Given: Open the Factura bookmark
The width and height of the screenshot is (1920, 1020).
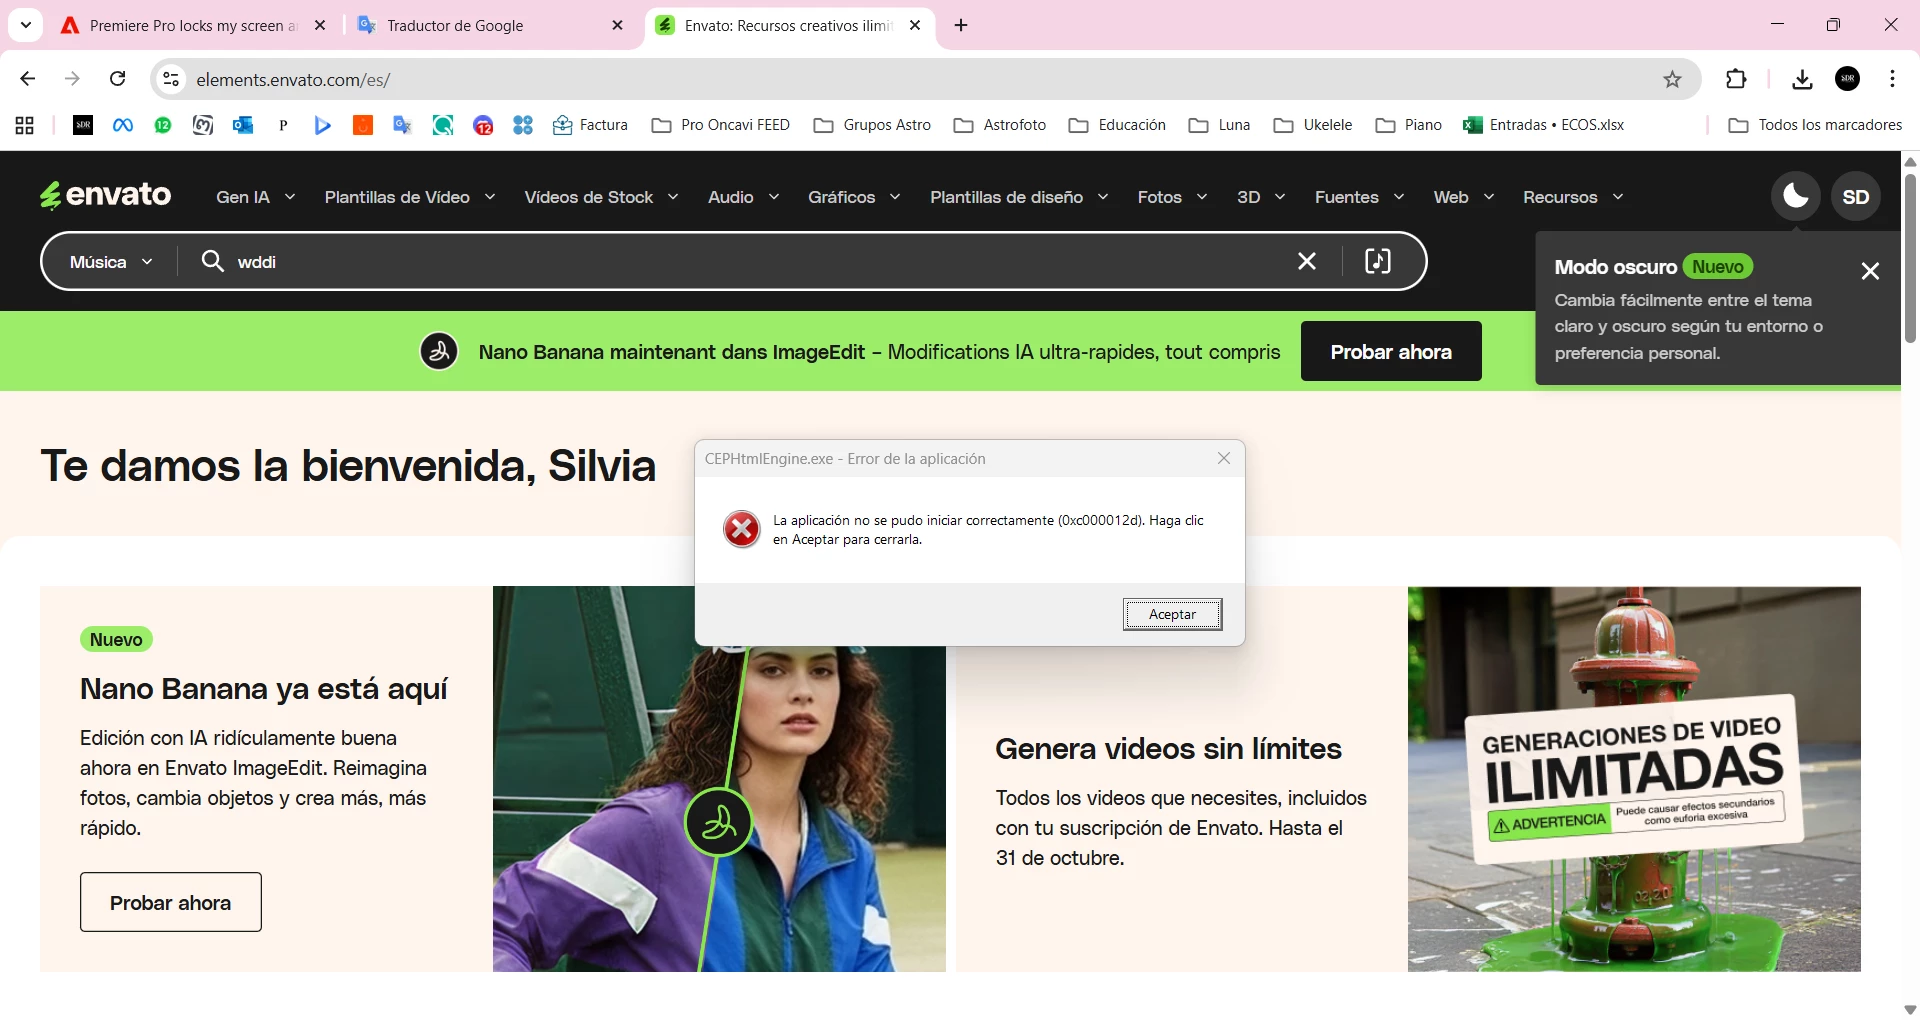Looking at the screenshot, I should click(x=590, y=125).
